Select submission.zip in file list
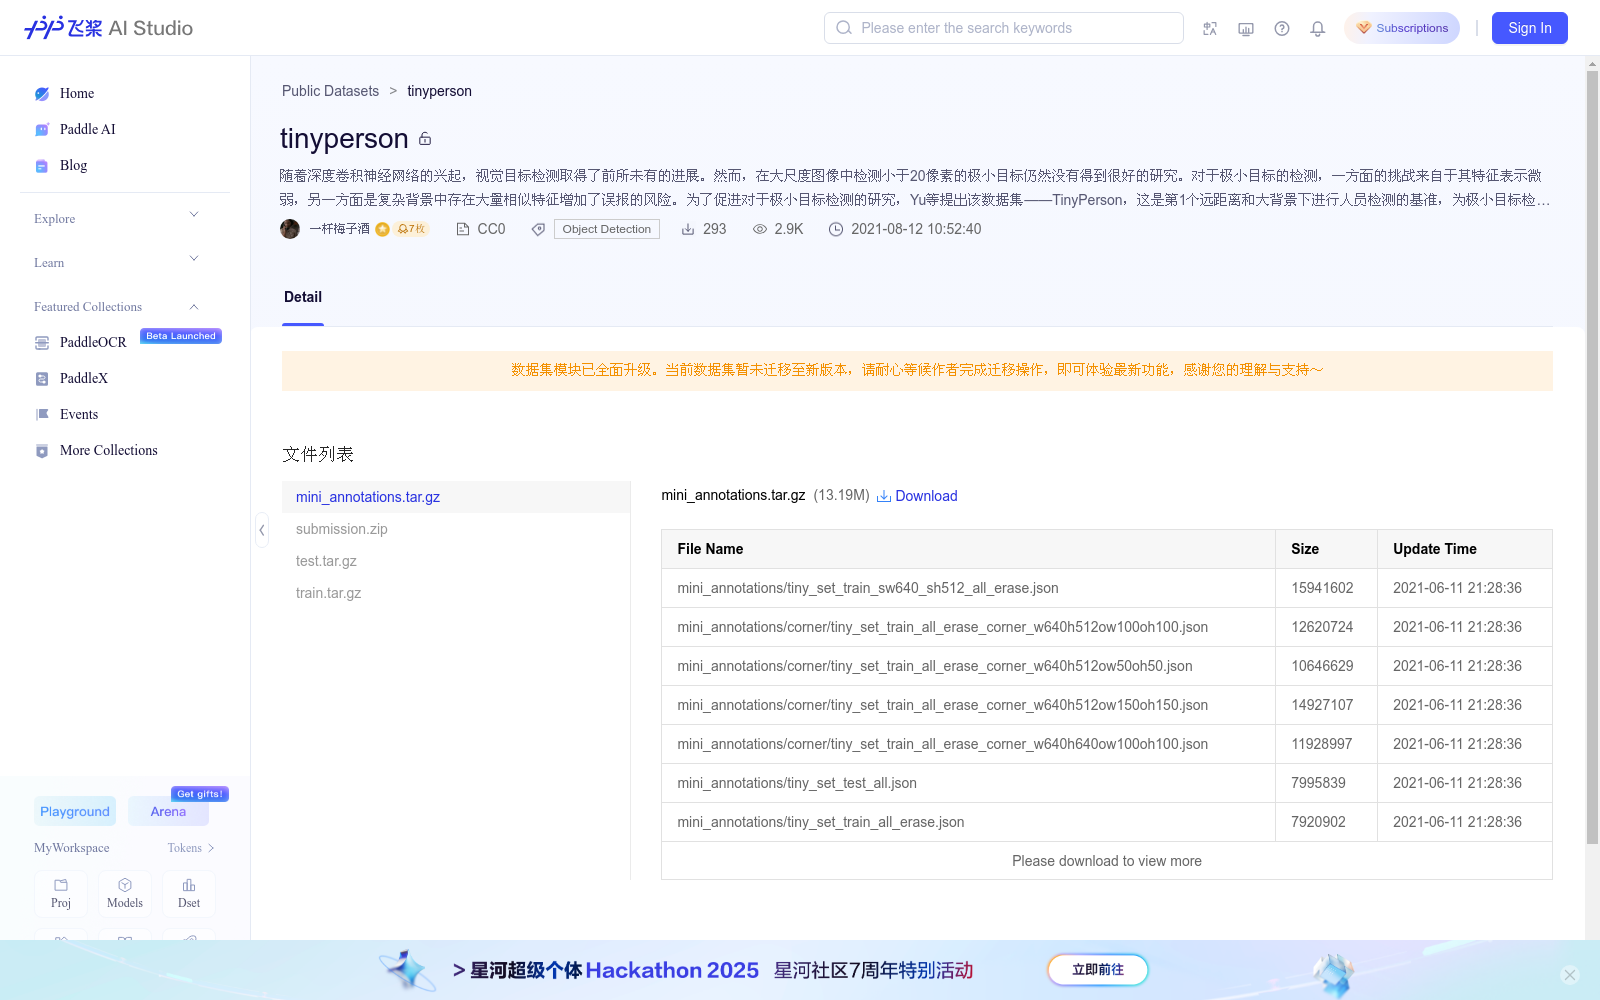The height and width of the screenshot is (1000, 1600). (x=456, y=529)
